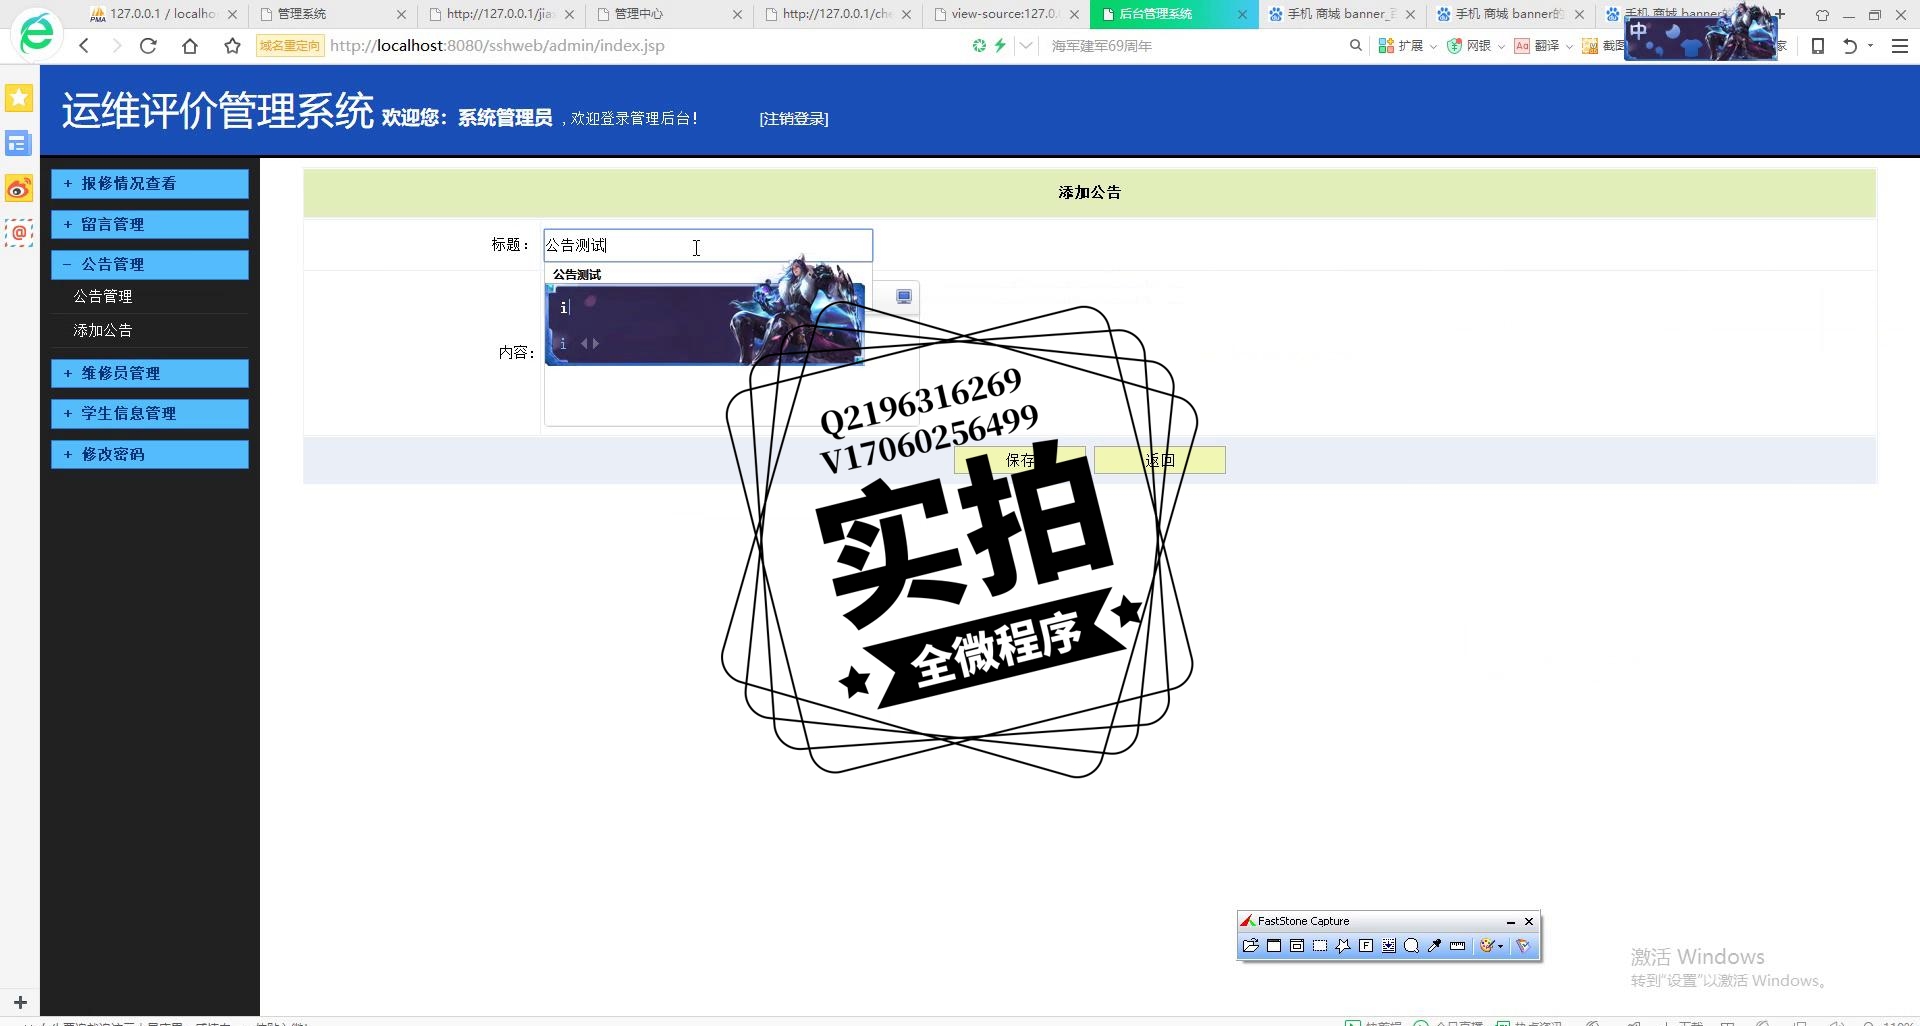Screen dimensions: 1920x1026
Task: Click the undo closed tab icon
Action: click(x=1849, y=46)
